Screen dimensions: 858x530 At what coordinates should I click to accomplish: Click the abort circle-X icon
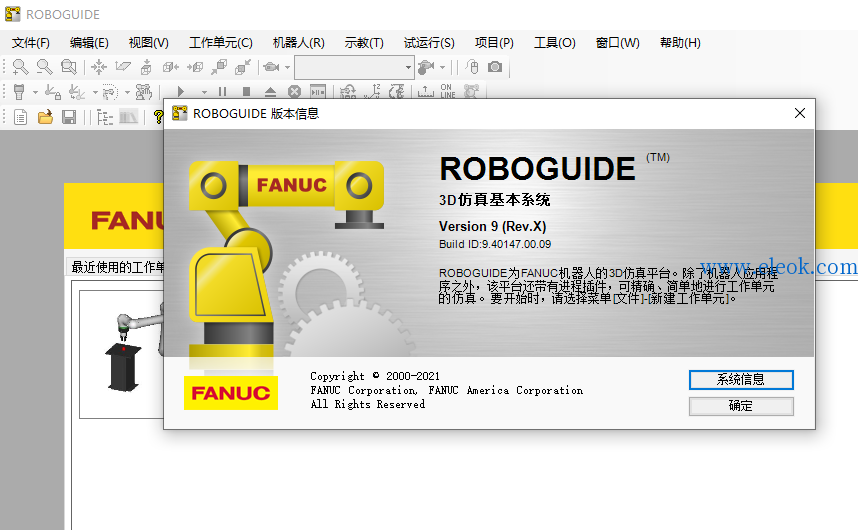click(294, 92)
